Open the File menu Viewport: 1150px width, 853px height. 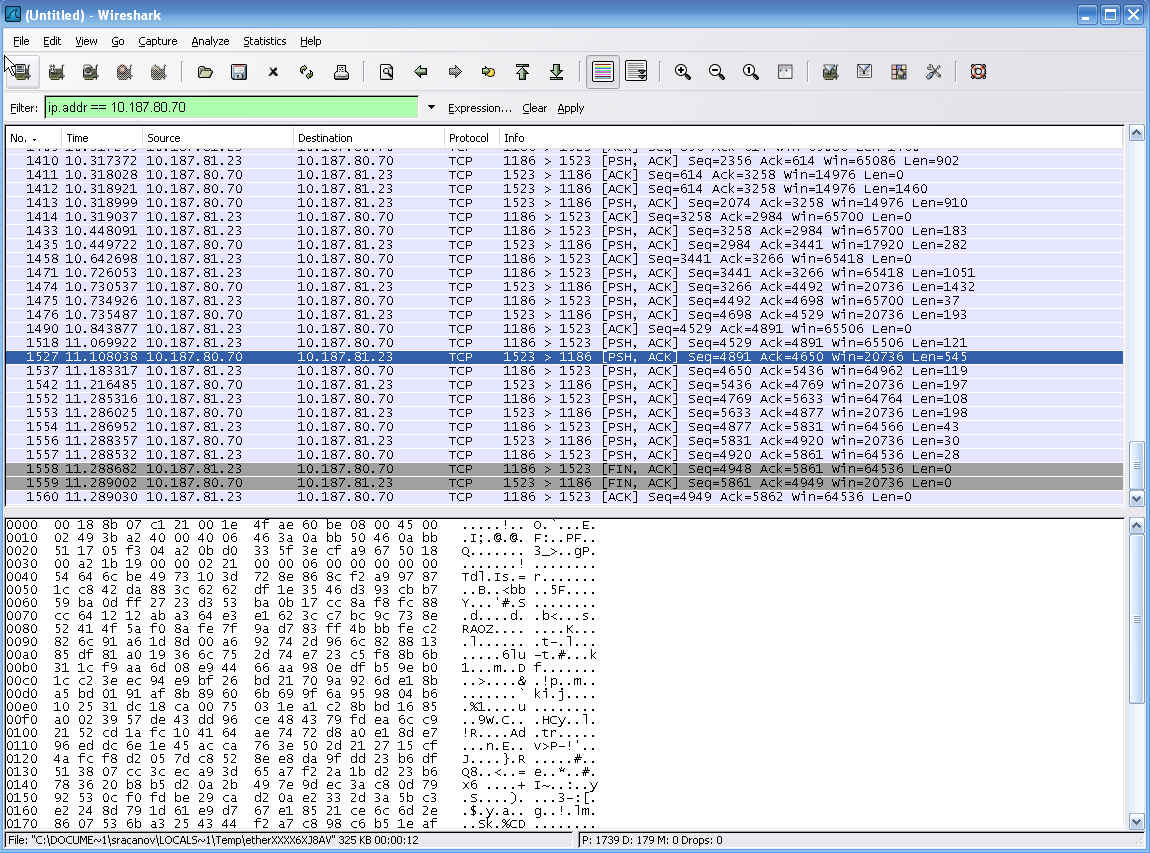[21, 41]
